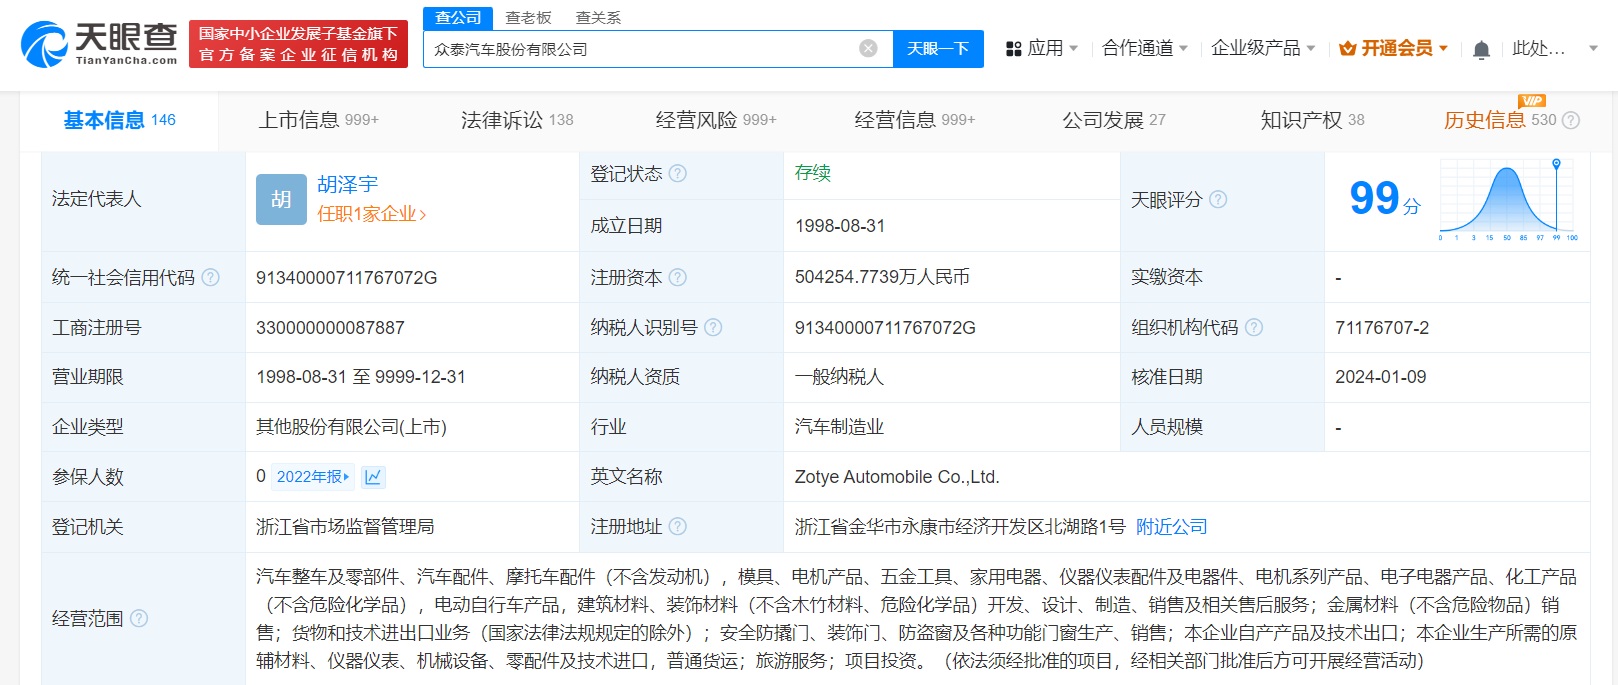Switch to the 查老板 search tab
The image size is (1618, 685).
[x=528, y=18]
